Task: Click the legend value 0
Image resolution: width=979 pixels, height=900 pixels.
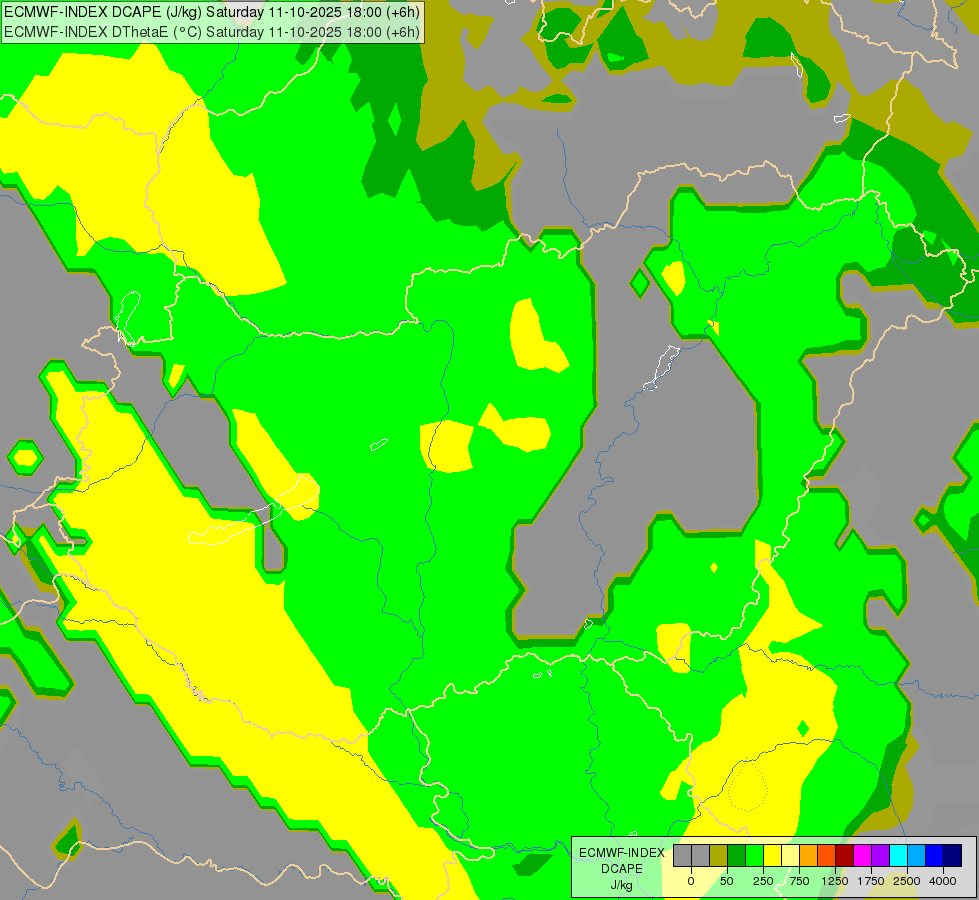Action: [x=691, y=881]
